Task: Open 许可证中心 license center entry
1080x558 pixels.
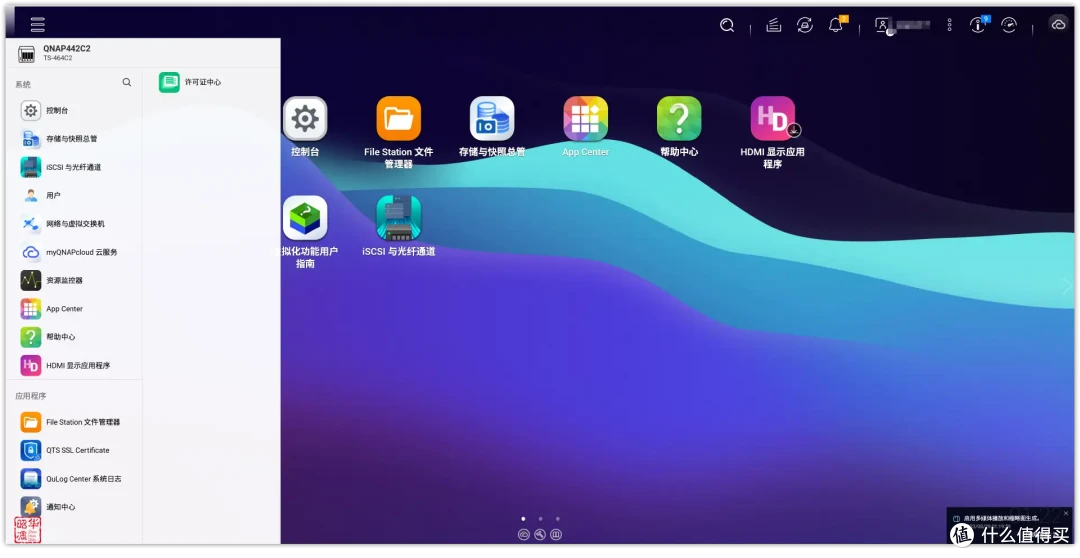Action: point(190,82)
